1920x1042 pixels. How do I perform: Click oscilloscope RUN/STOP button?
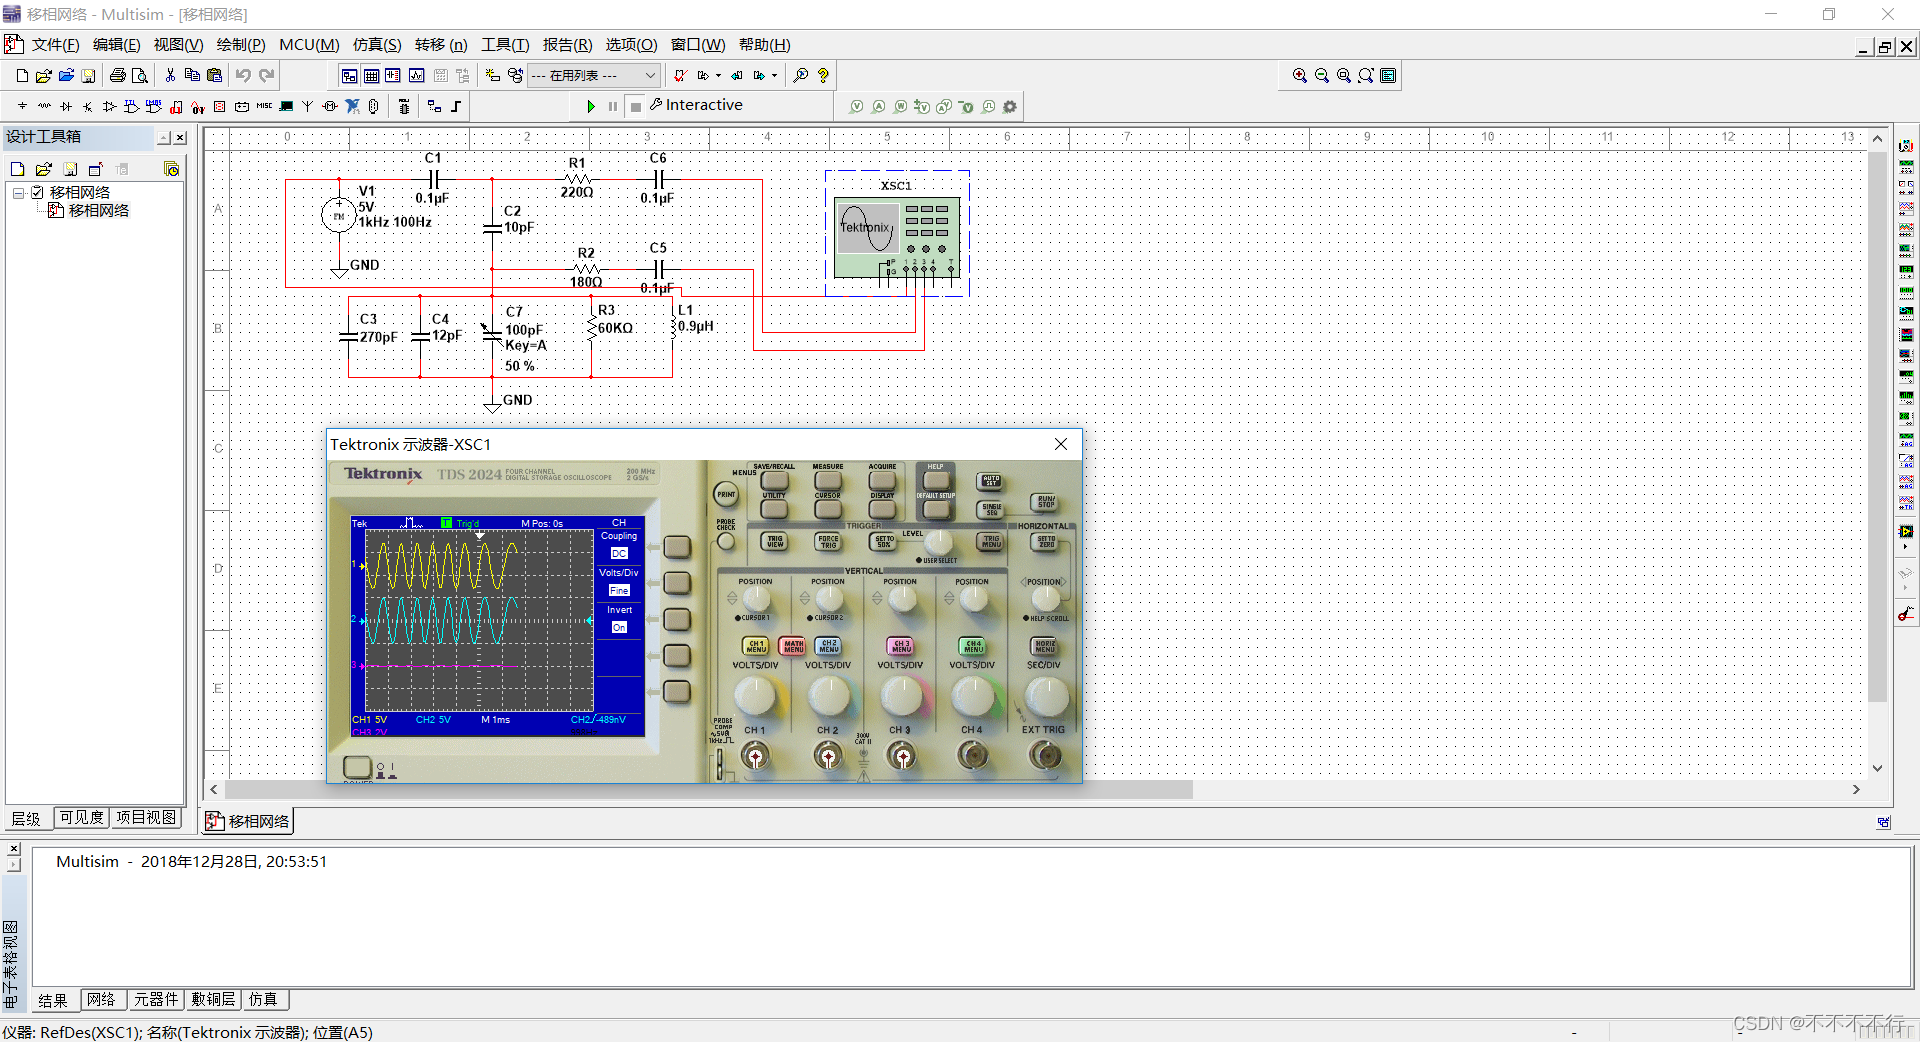pos(1045,502)
